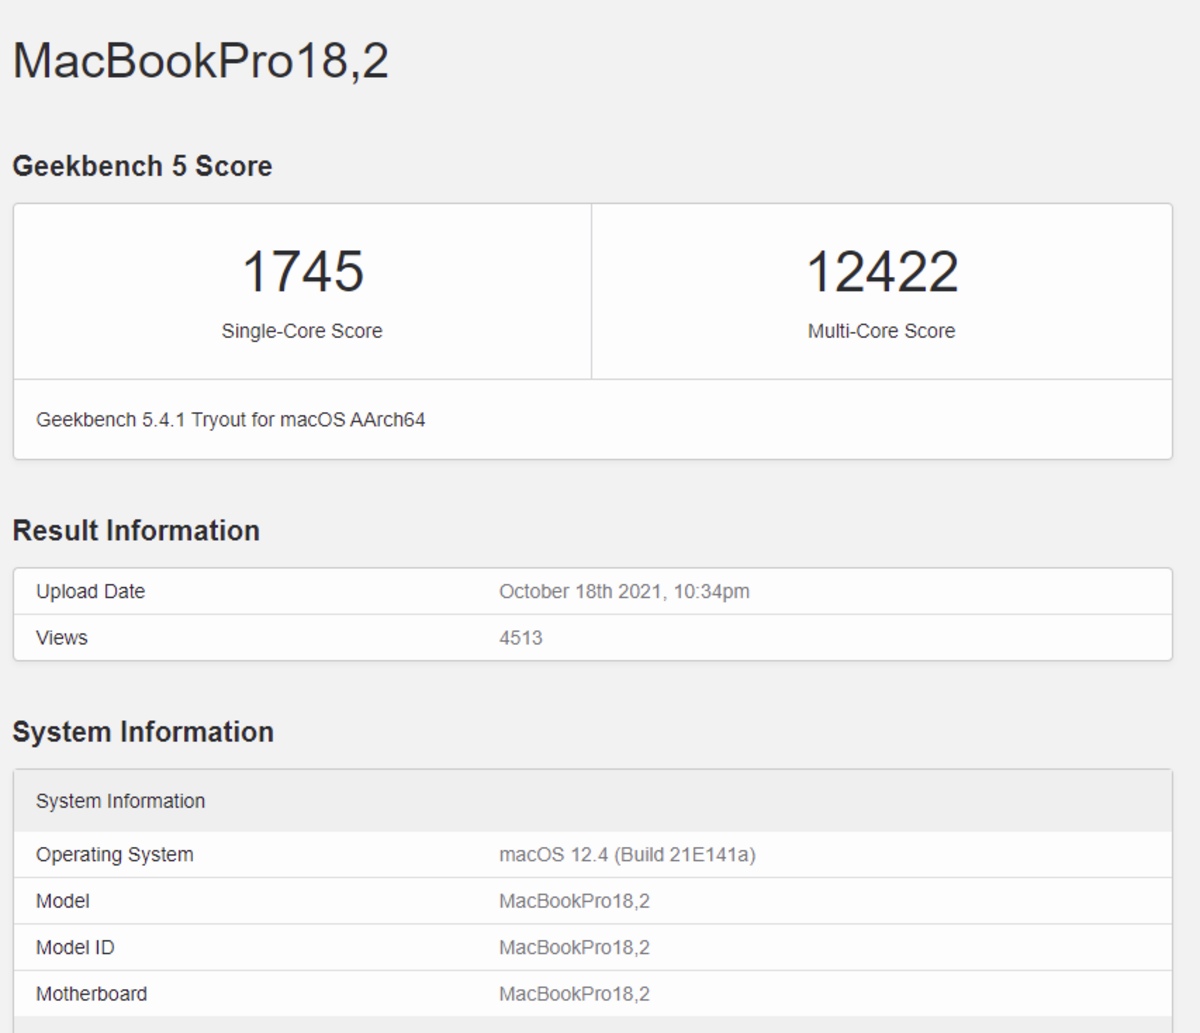Click the Geekbench 5 Score heading
This screenshot has width=1200, height=1033.
(x=142, y=166)
